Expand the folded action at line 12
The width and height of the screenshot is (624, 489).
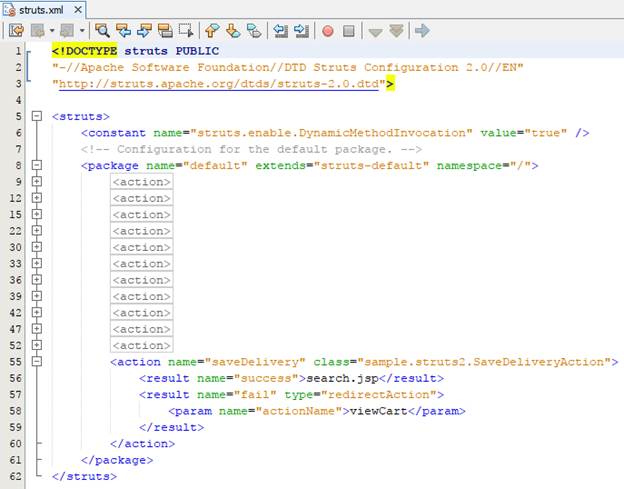(x=37, y=198)
